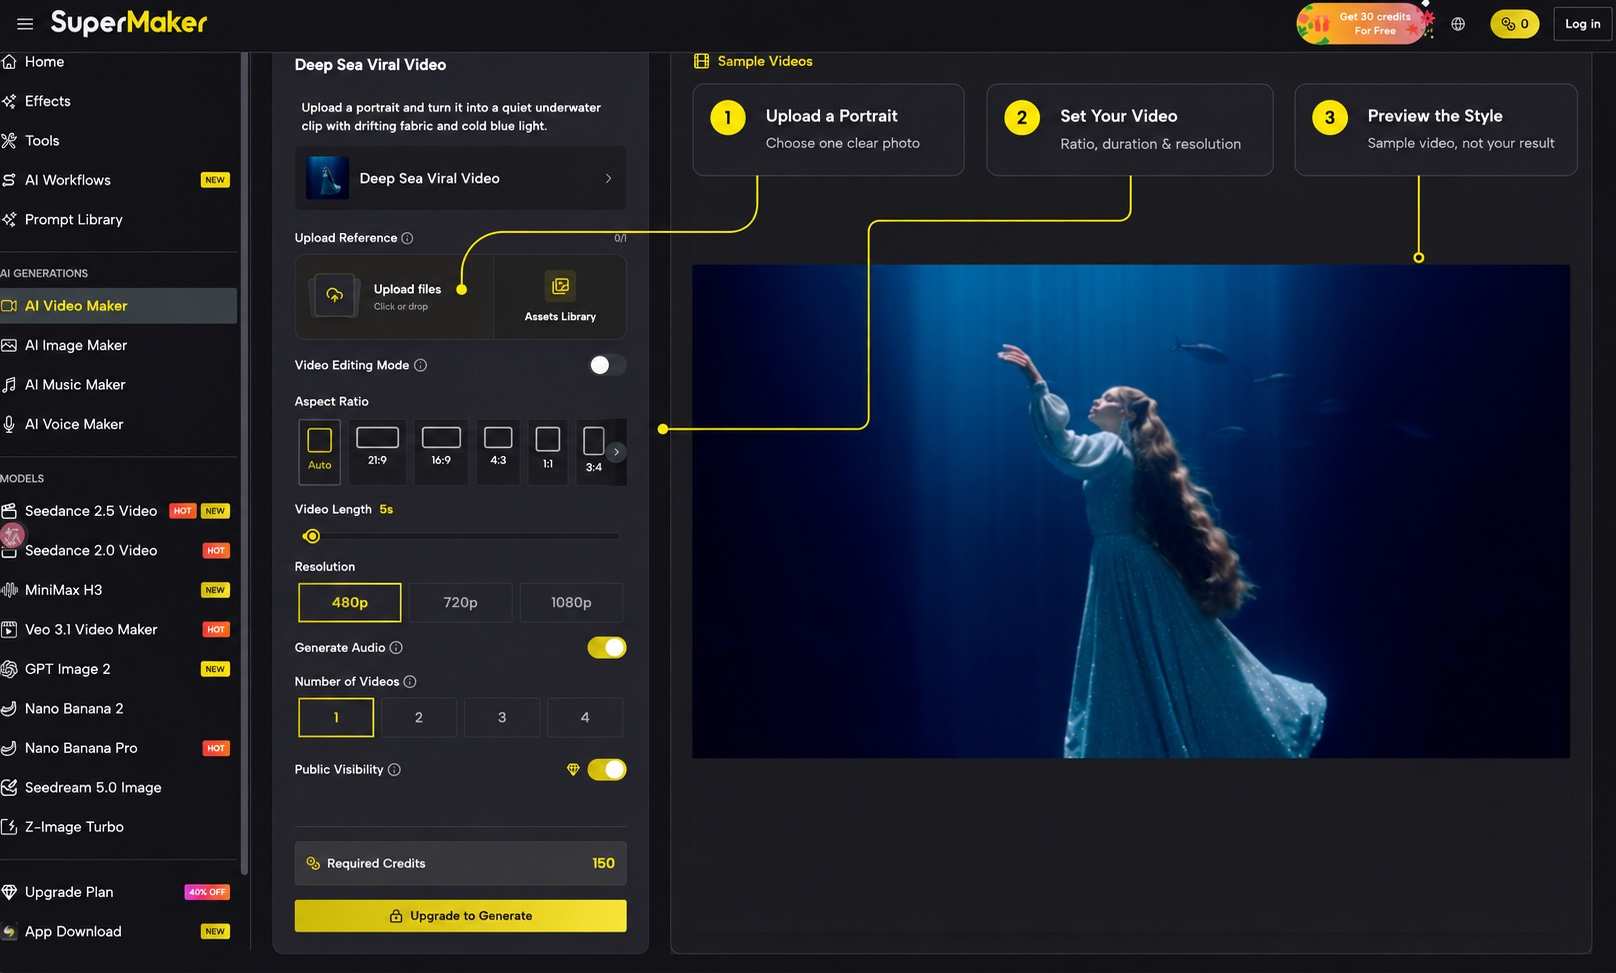
Task: Select Veo 3.1 Video Maker model
Action: pyautogui.click(x=91, y=630)
